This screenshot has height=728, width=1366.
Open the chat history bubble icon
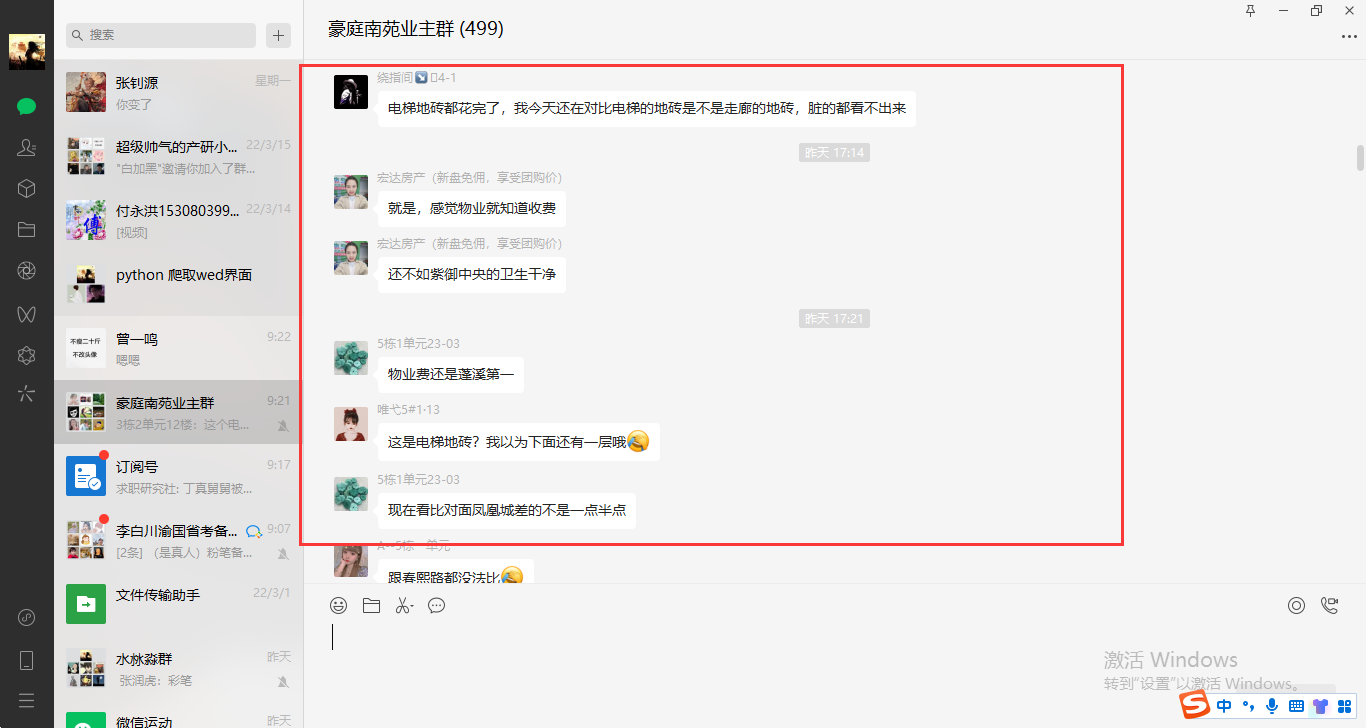click(436, 605)
